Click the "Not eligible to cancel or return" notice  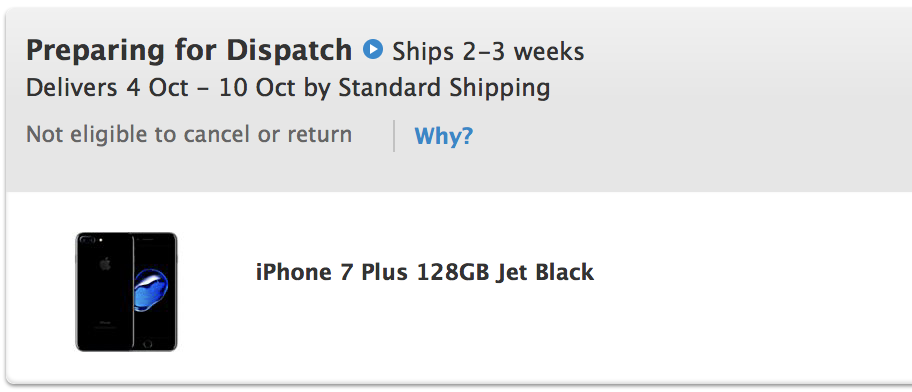[189, 134]
